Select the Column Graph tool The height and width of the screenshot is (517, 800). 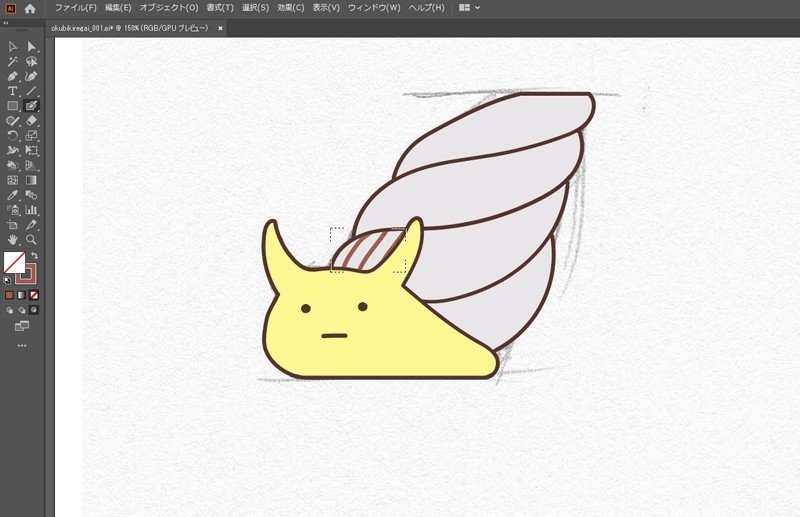click(32, 210)
